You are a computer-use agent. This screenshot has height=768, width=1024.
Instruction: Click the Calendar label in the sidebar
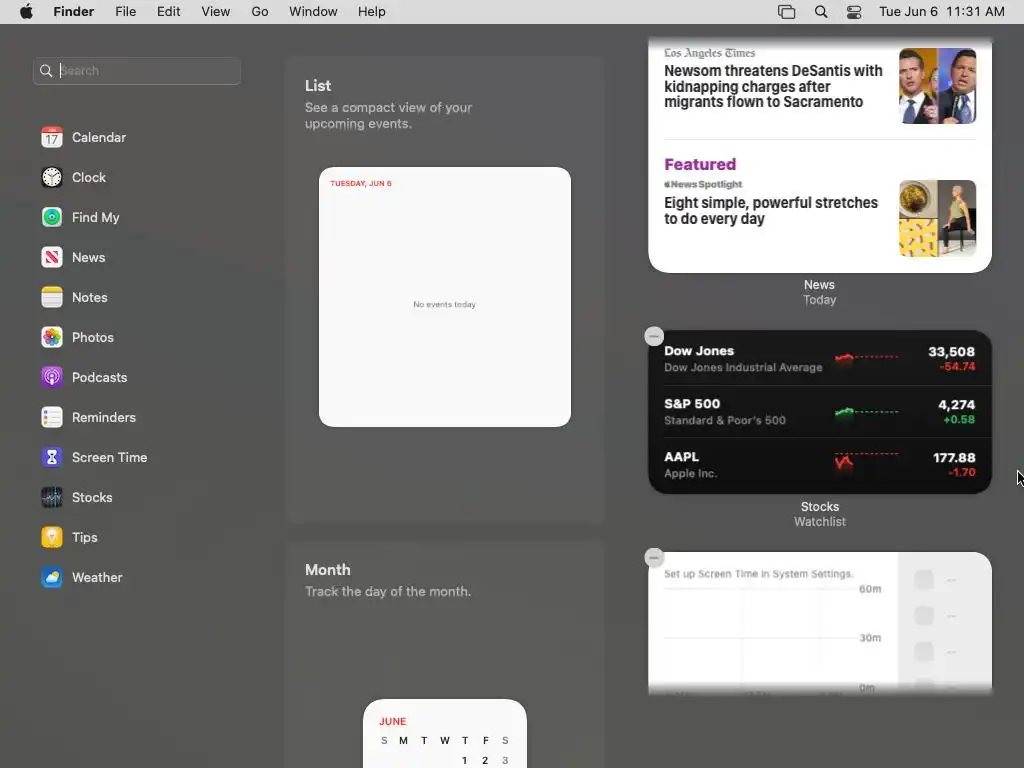pos(99,137)
